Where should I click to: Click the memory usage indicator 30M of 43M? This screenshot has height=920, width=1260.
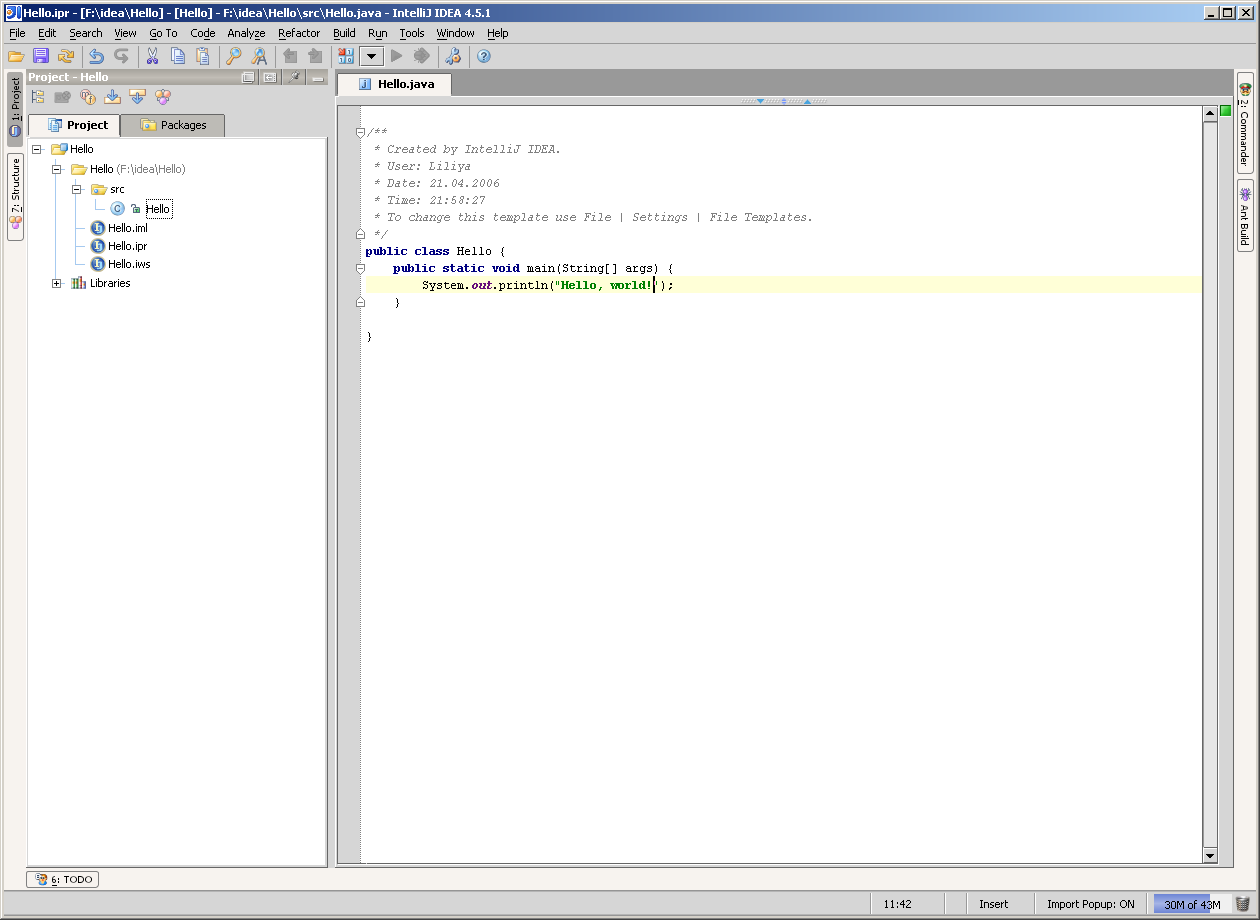pyautogui.click(x=1192, y=904)
